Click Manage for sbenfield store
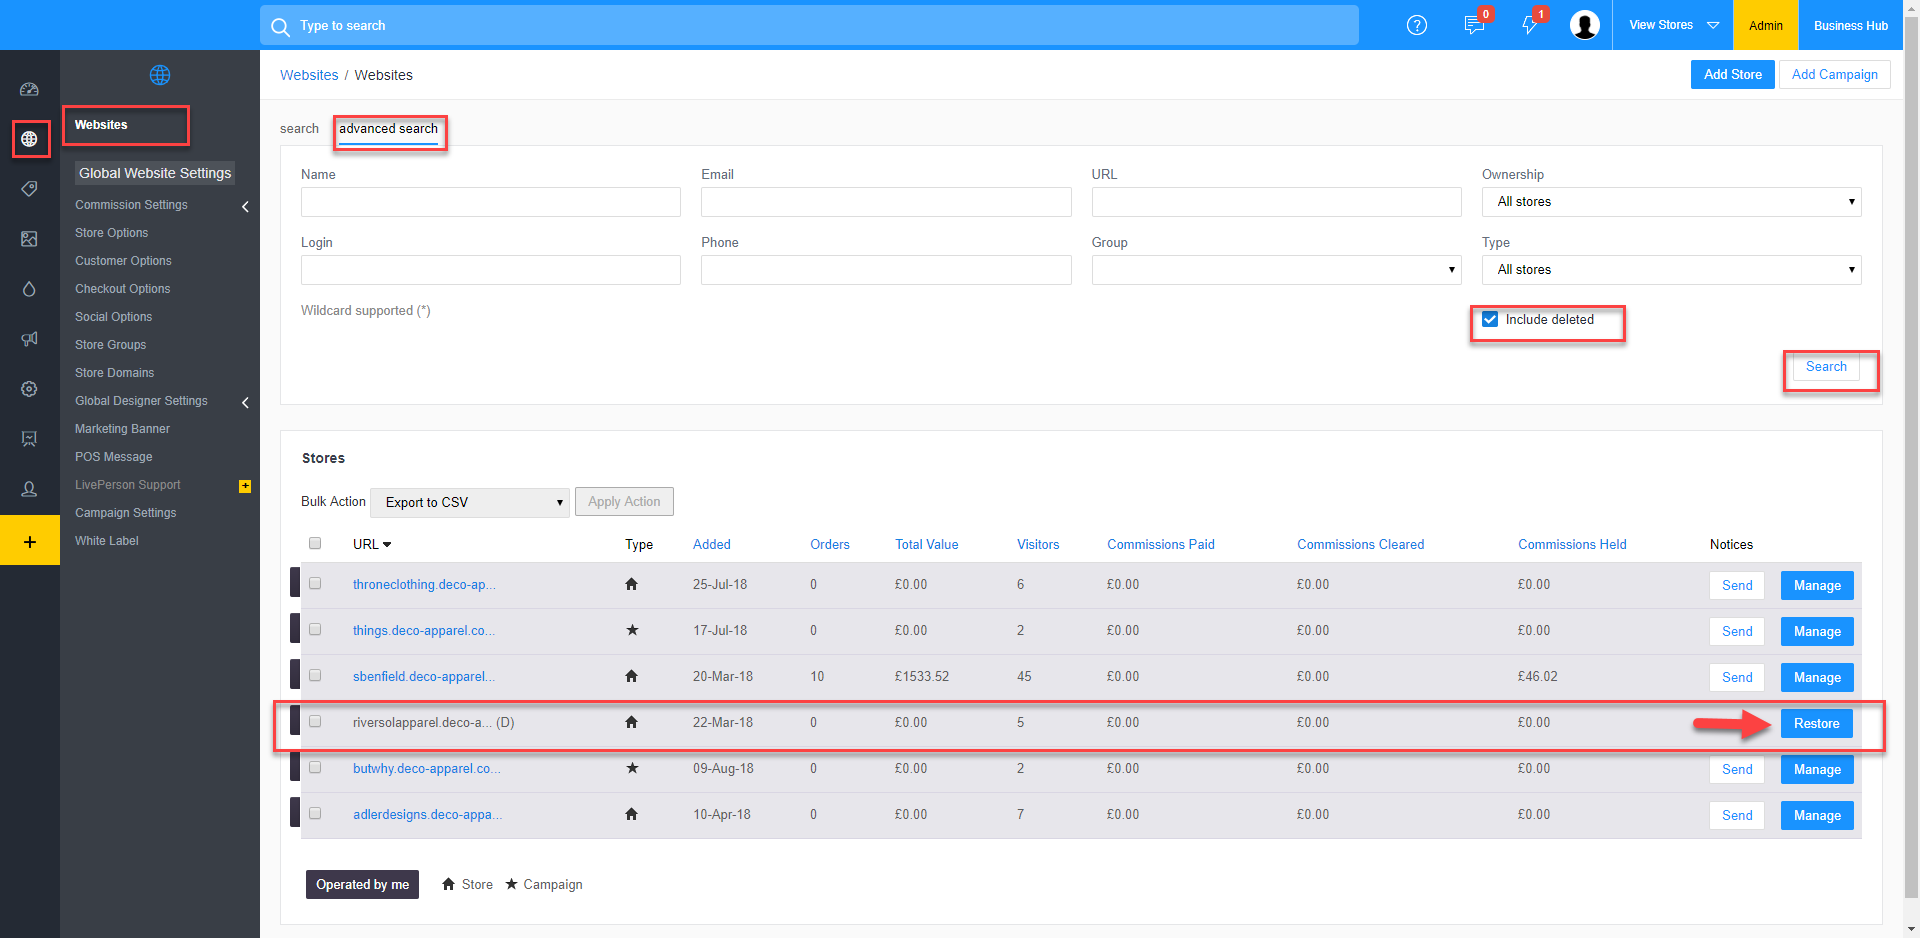Image resolution: width=1920 pixels, height=938 pixels. point(1816,678)
